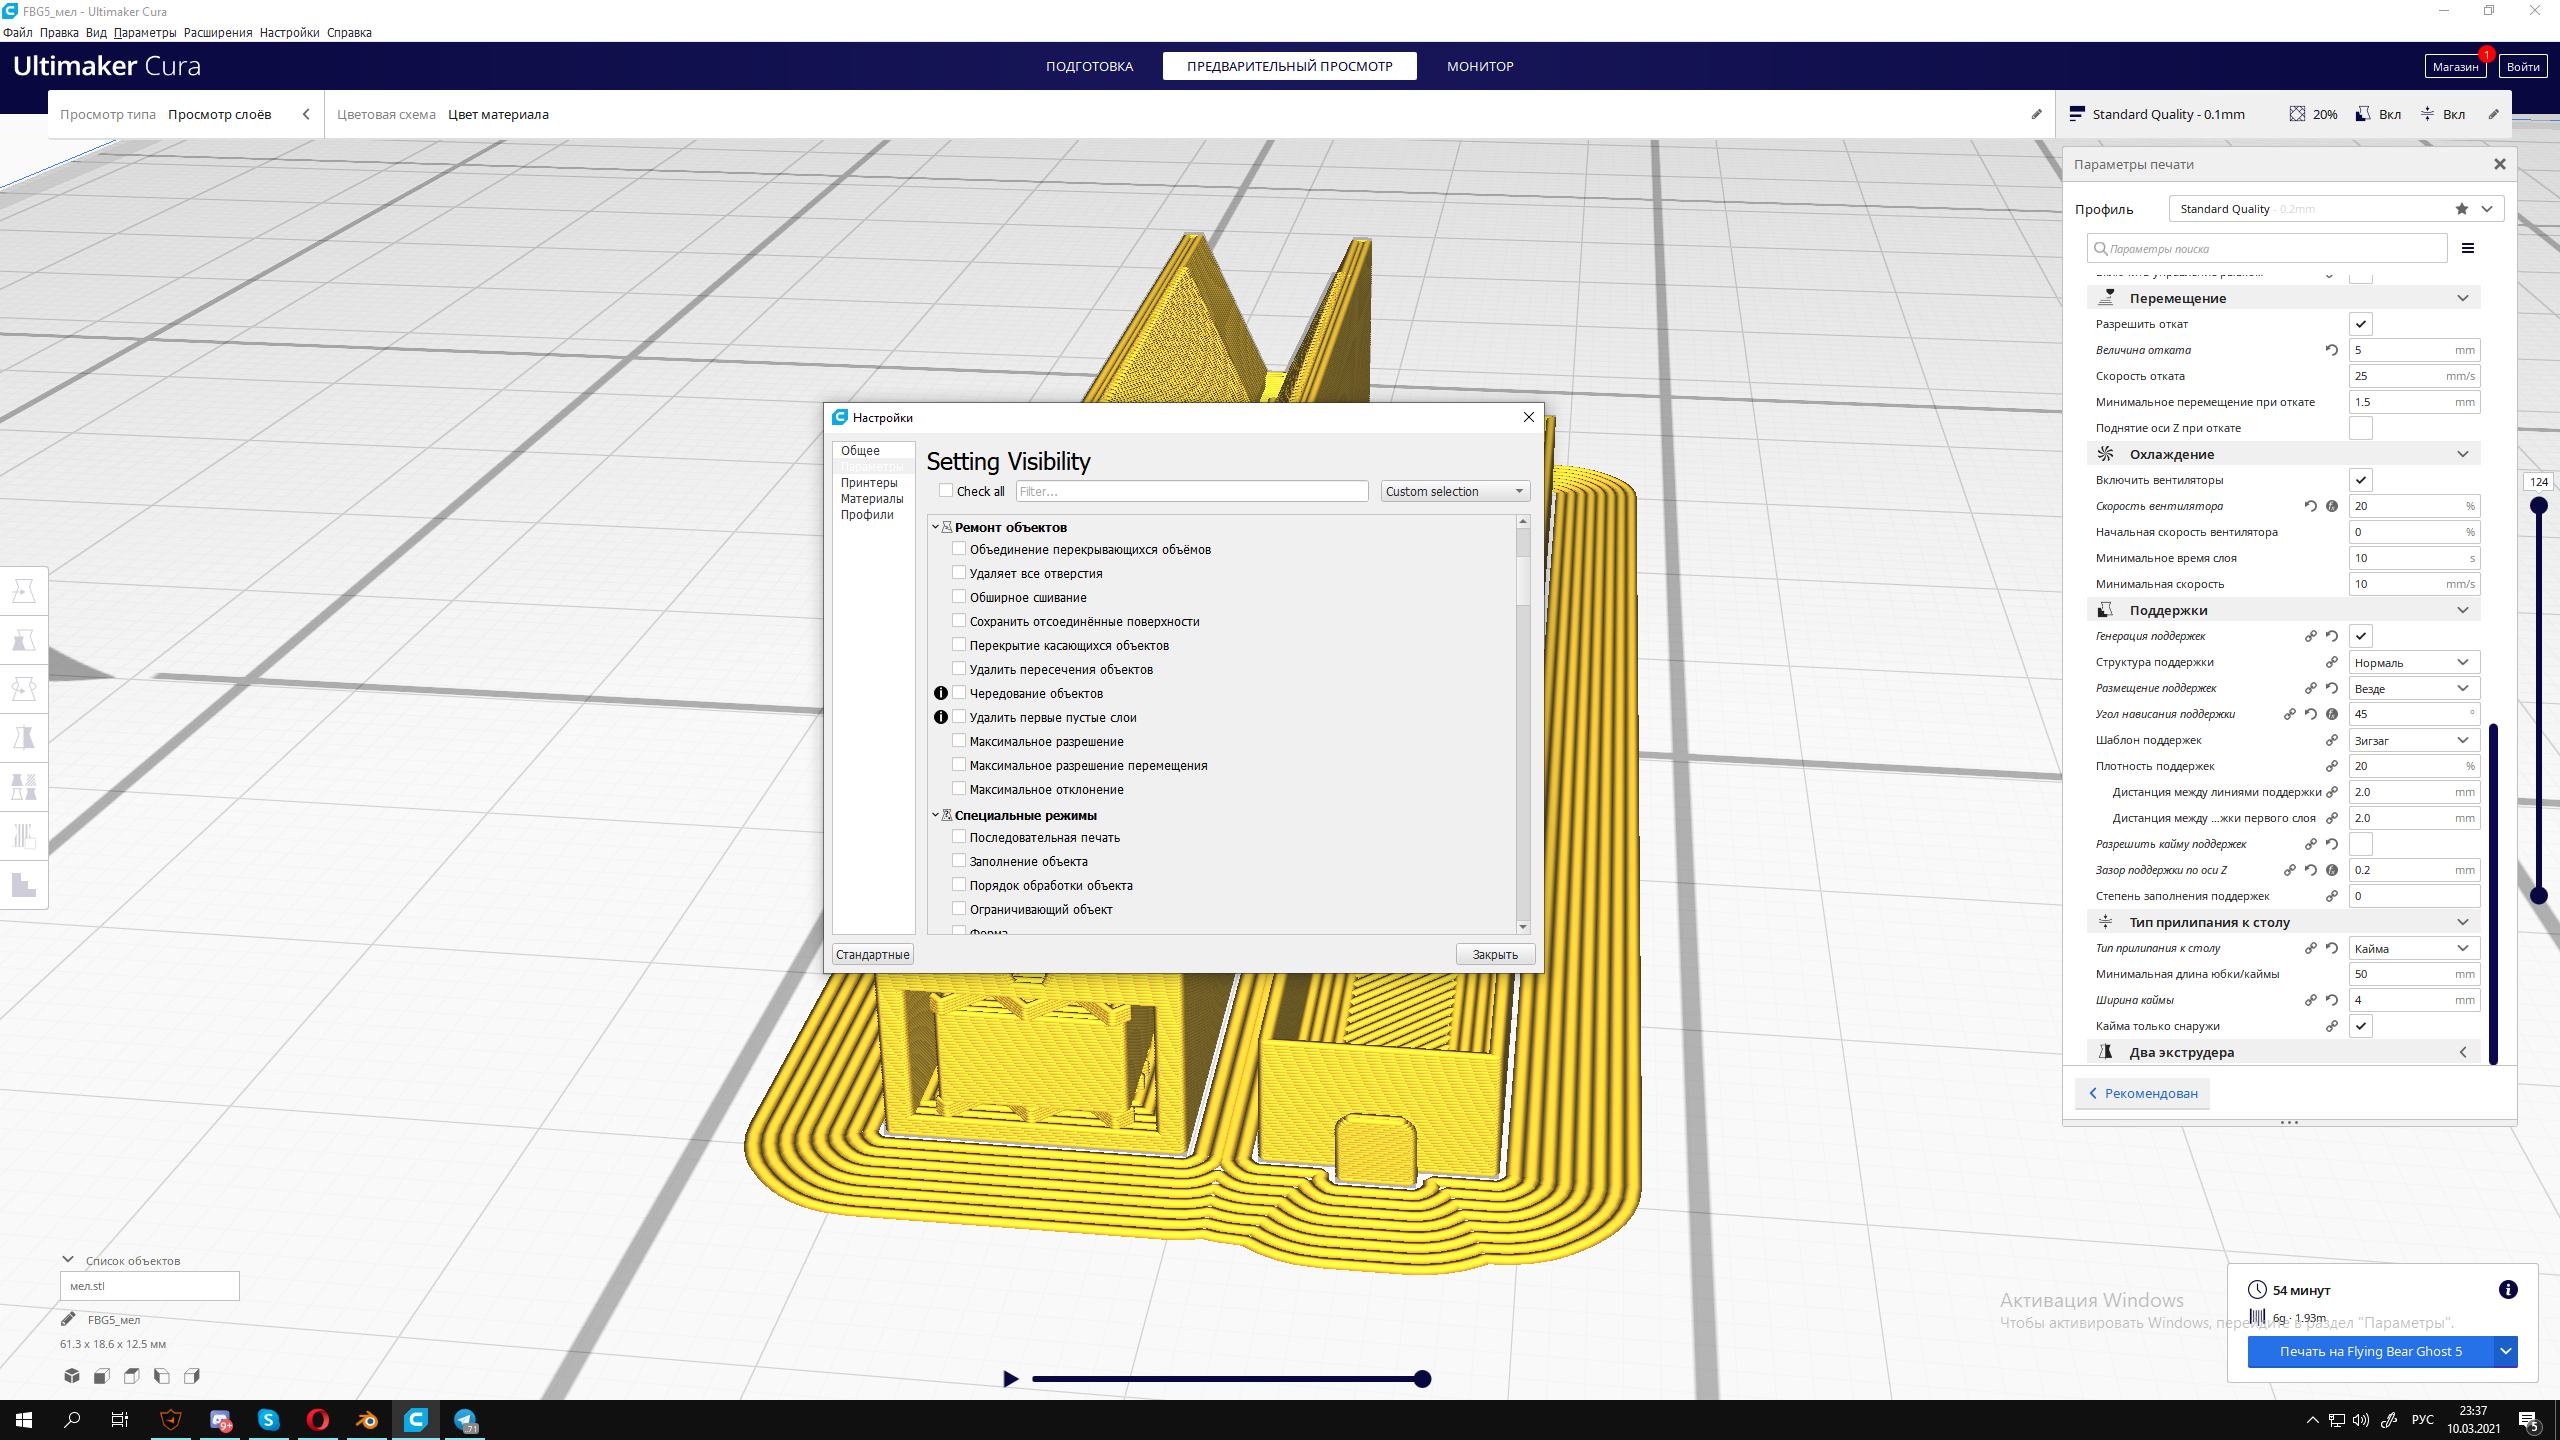Click the Войти sign-in button

[x=2523, y=66]
